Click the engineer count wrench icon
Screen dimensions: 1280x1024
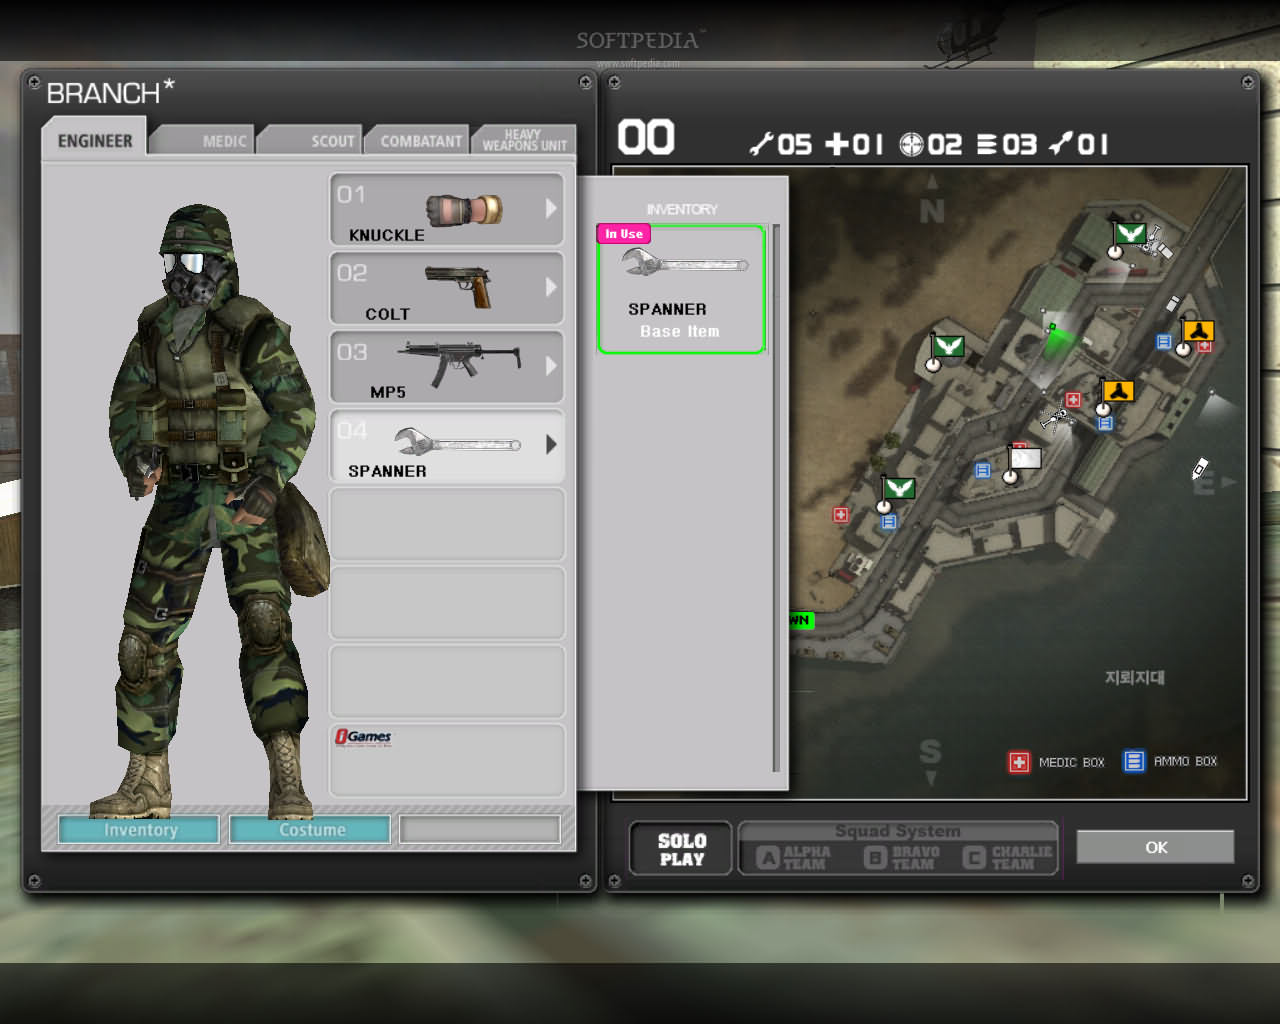pyautogui.click(x=761, y=144)
